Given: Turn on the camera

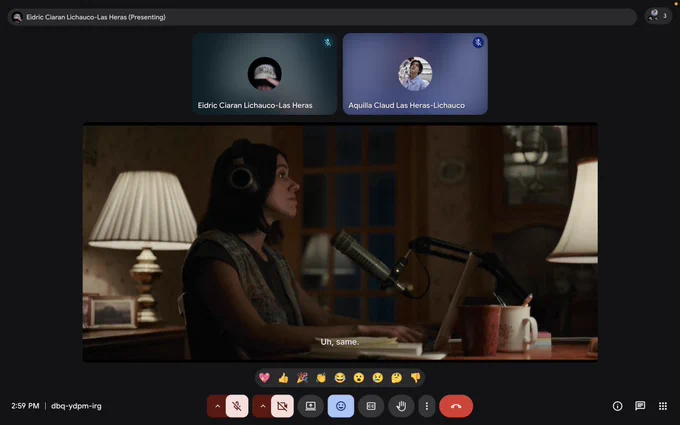Looking at the screenshot, I should 282,406.
